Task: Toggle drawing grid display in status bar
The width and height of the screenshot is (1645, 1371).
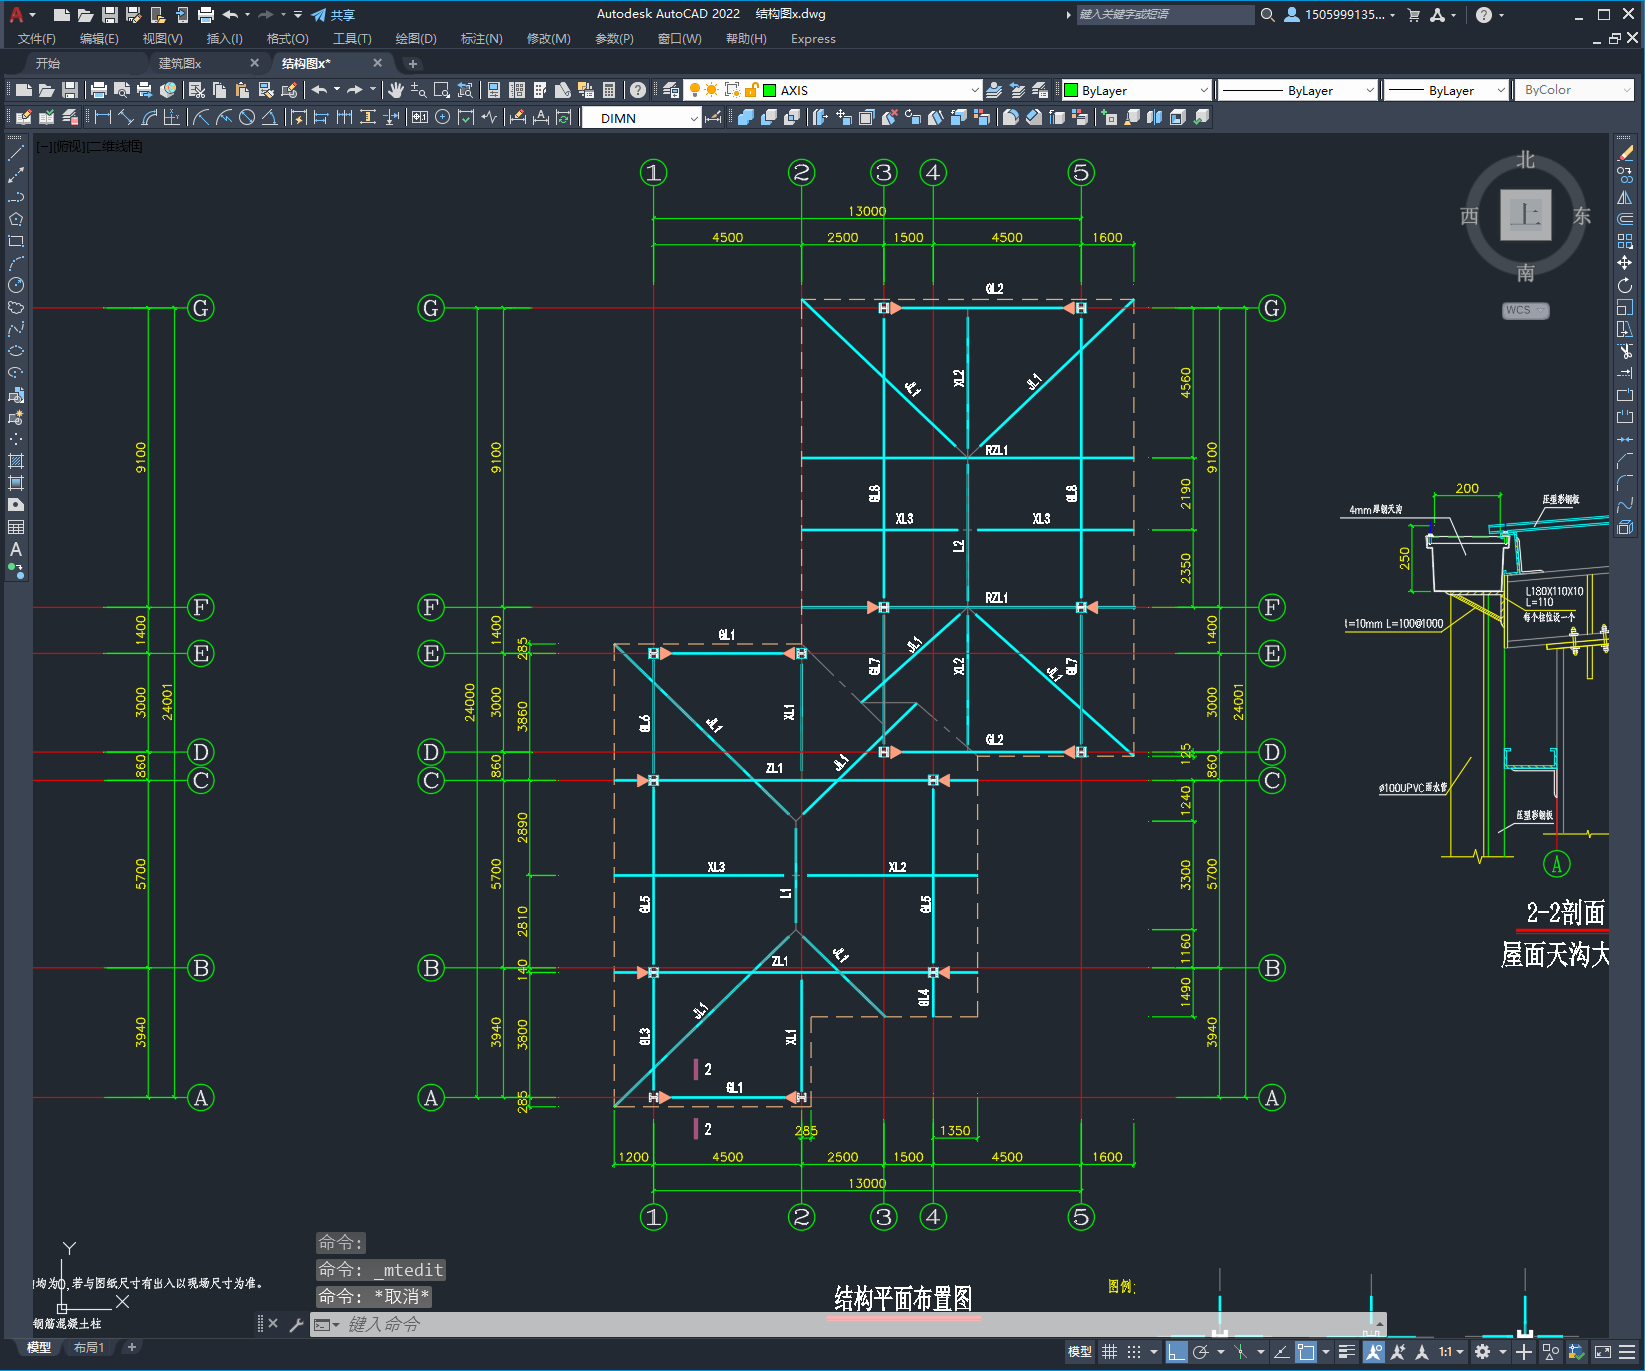Action: [x=1110, y=1352]
